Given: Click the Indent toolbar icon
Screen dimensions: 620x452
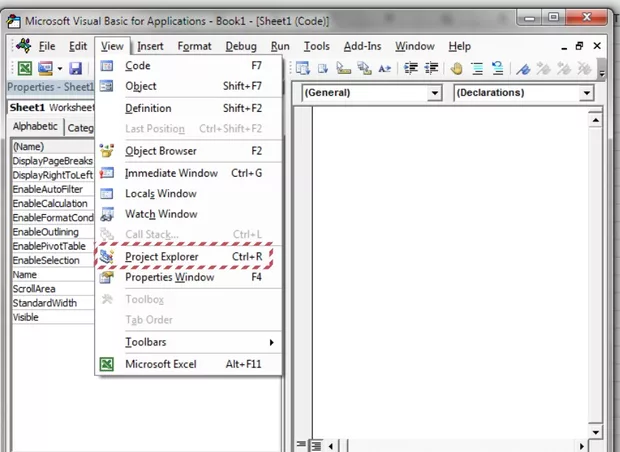Looking at the screenshot, I should (411, 68).
